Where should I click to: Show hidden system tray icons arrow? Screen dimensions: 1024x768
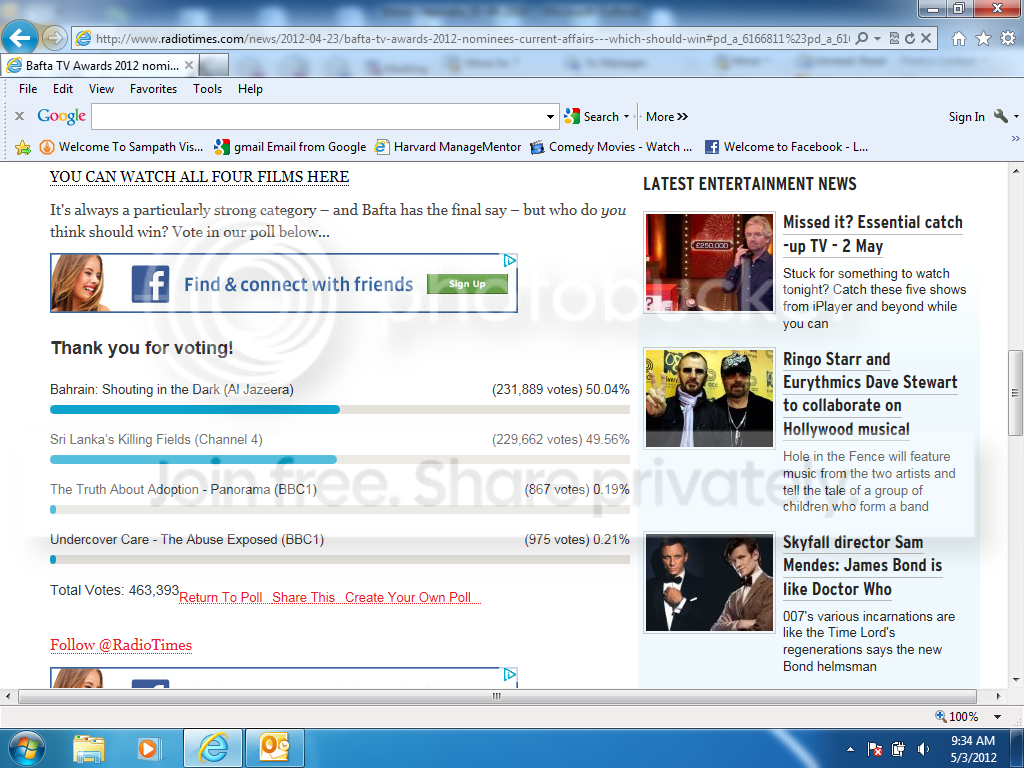(850, 749)
